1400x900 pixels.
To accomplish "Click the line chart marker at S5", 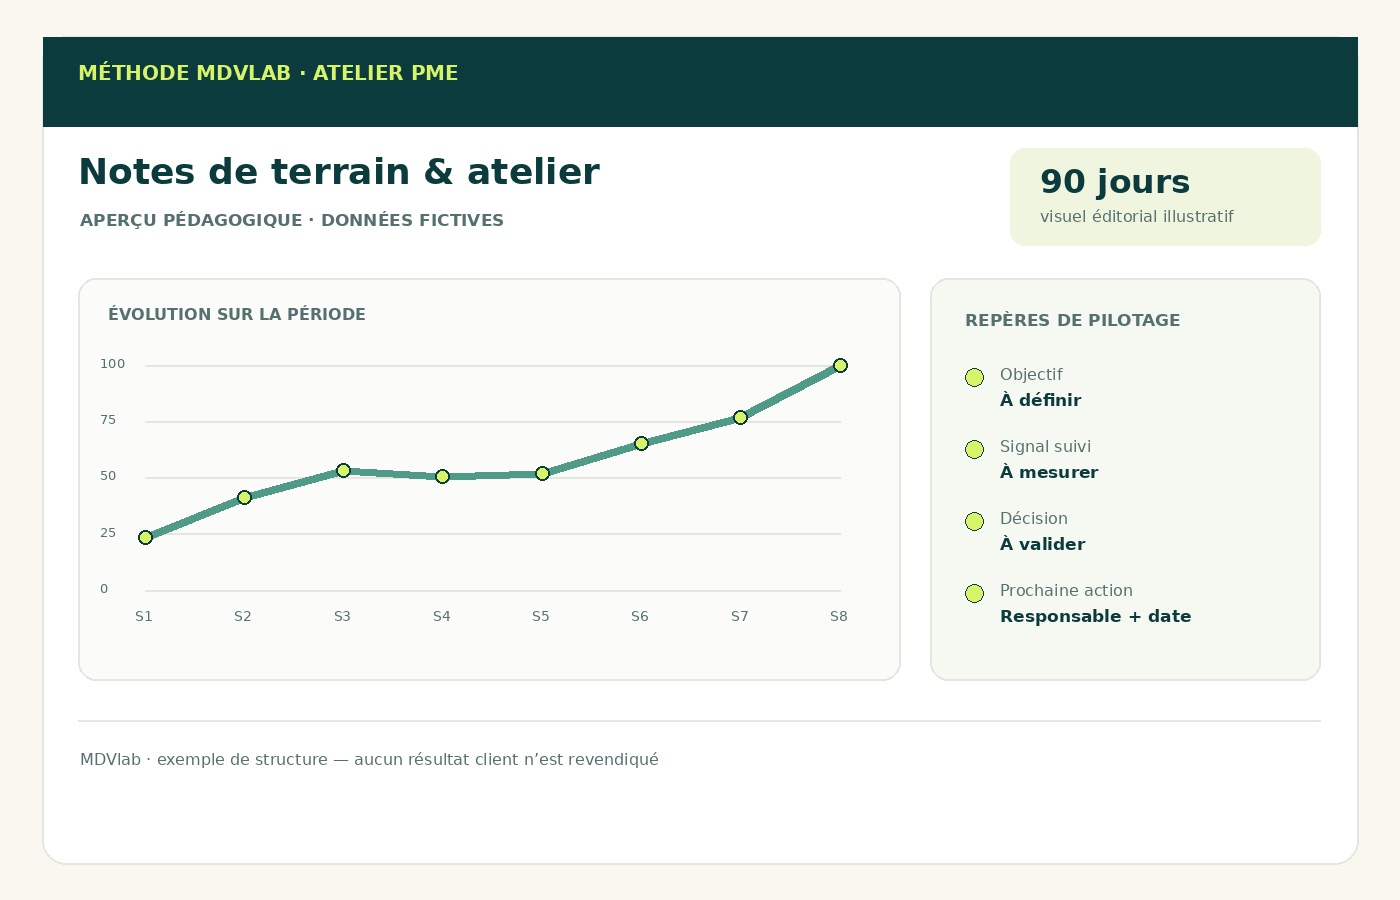I will tap(542, 473).
